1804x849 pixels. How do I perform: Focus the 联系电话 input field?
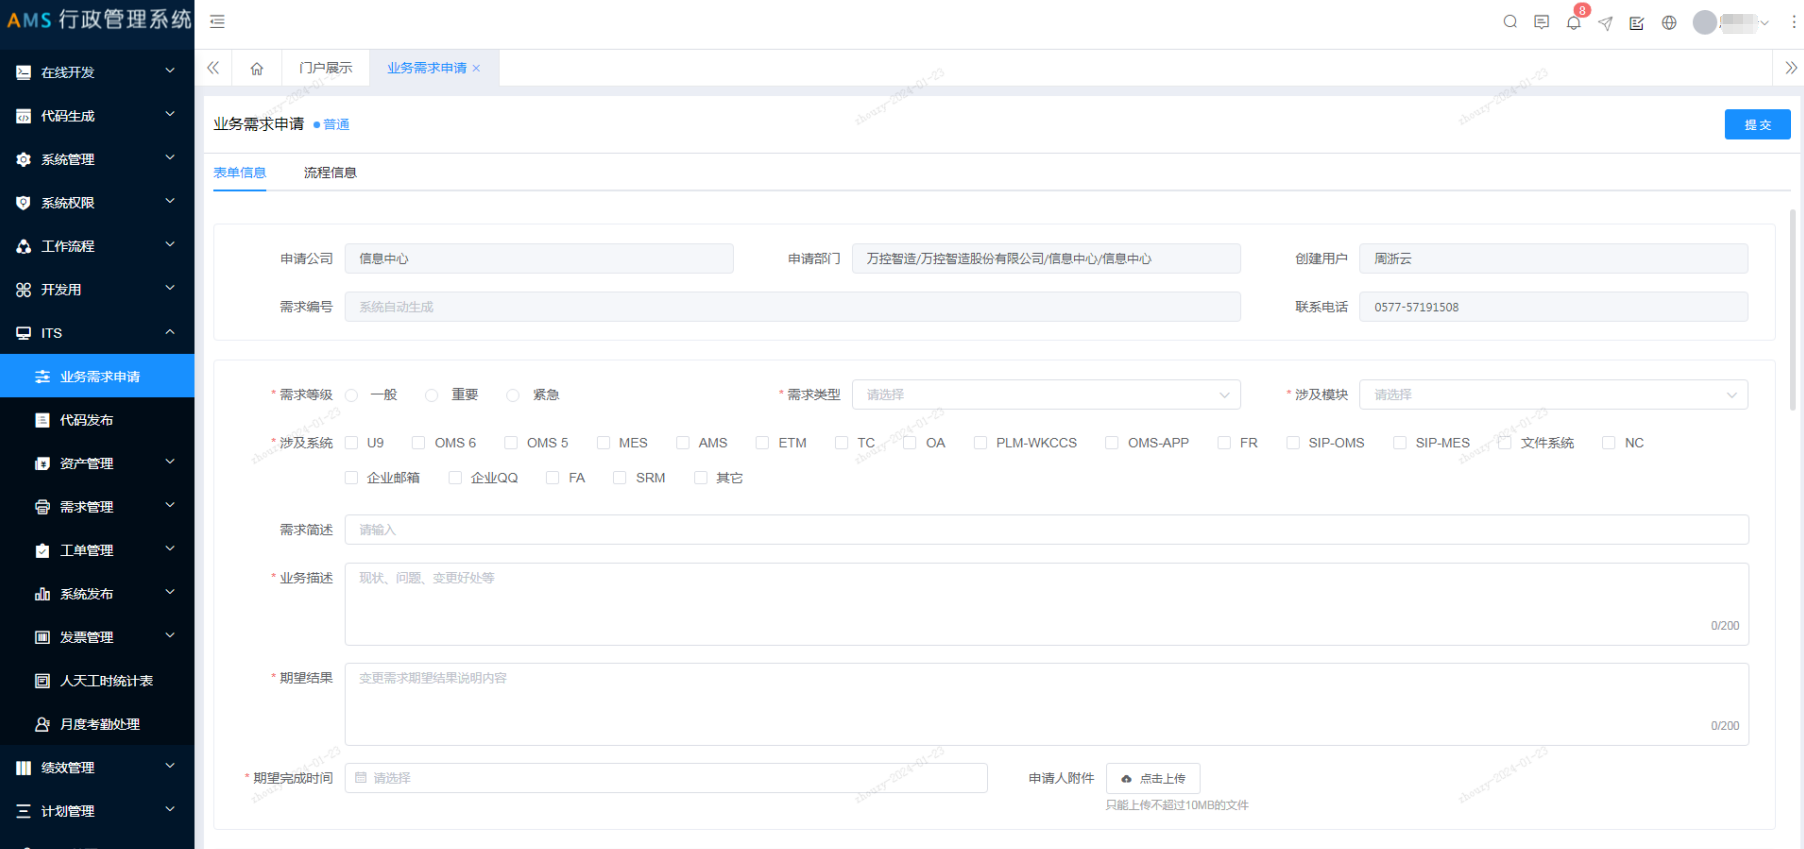1553,306
